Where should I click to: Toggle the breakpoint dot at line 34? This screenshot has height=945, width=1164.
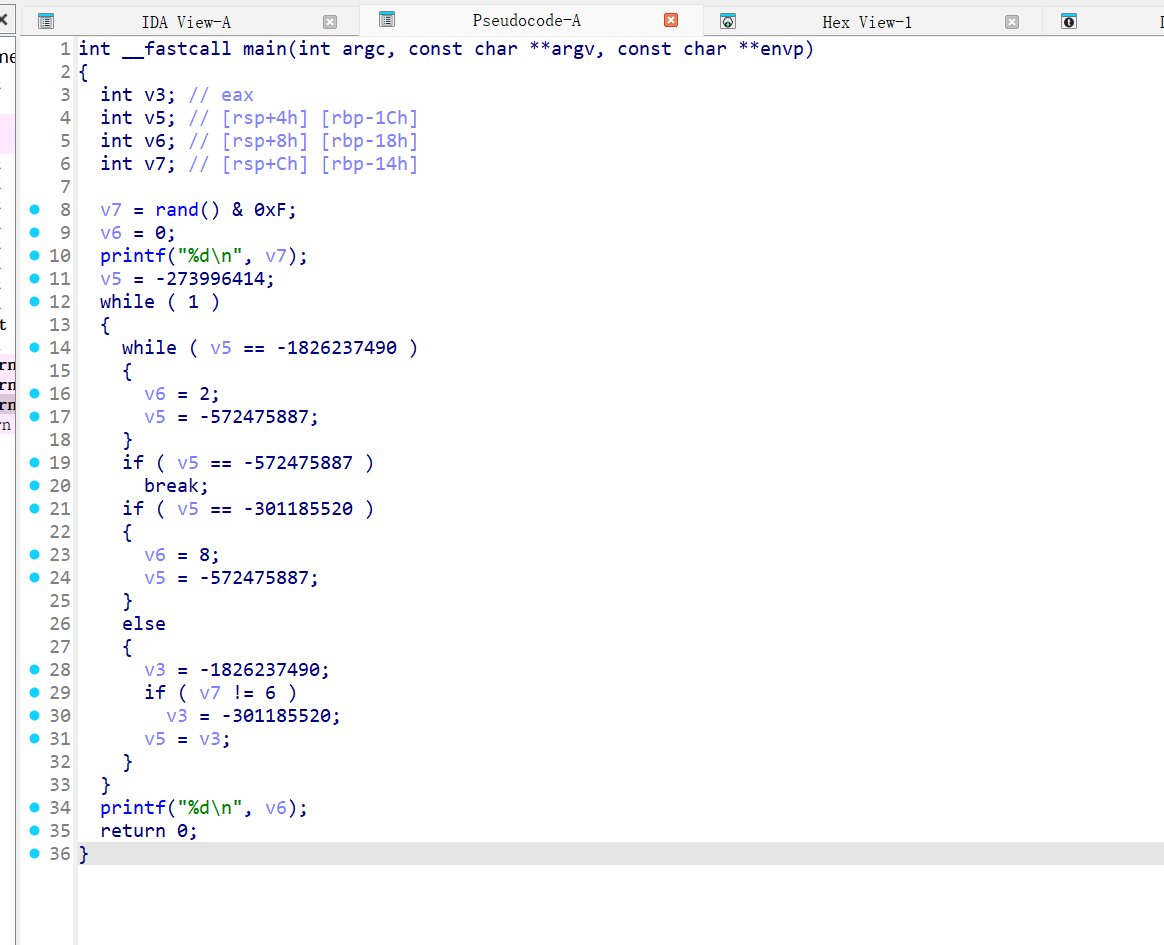pos(36,807)
